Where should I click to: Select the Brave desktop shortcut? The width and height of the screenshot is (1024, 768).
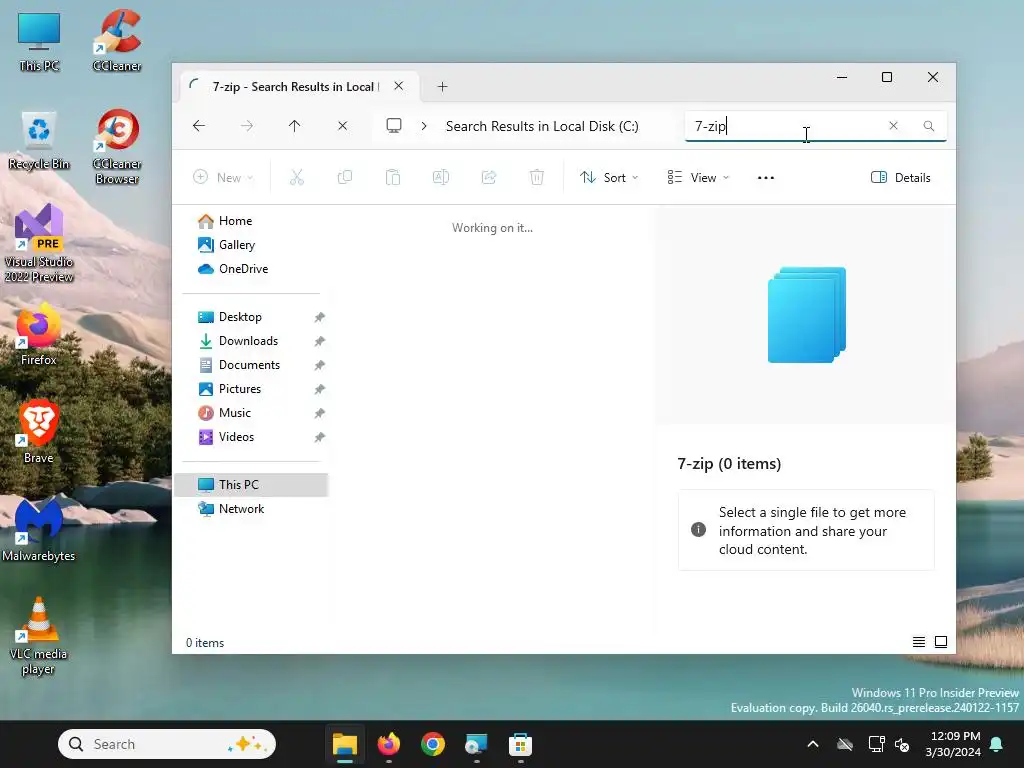tap(39, 431)
